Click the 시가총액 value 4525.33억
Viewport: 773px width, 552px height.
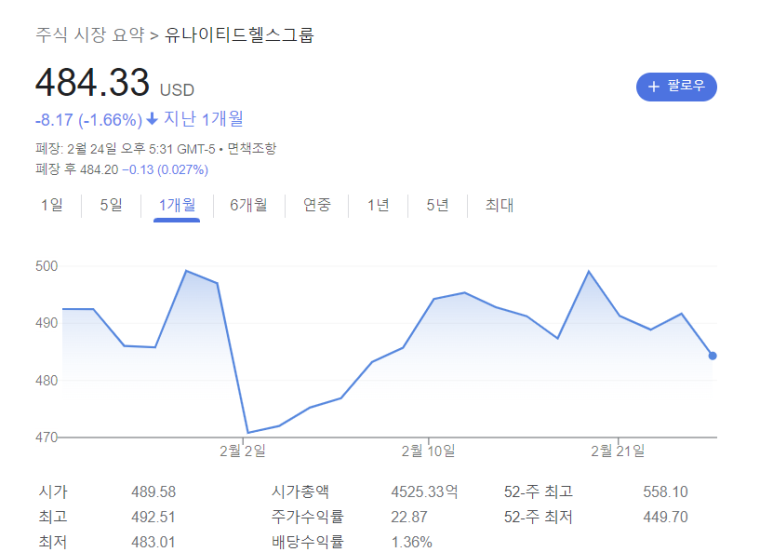point(424,492)
